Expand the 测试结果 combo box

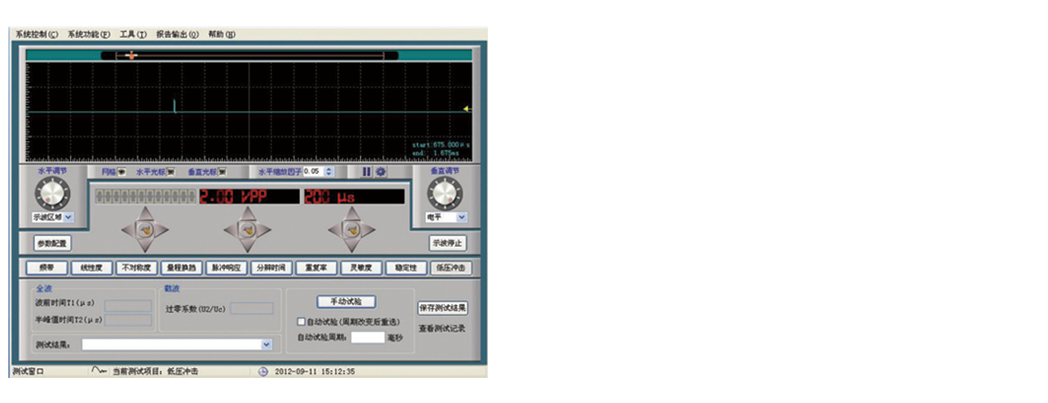coord(266,344)
